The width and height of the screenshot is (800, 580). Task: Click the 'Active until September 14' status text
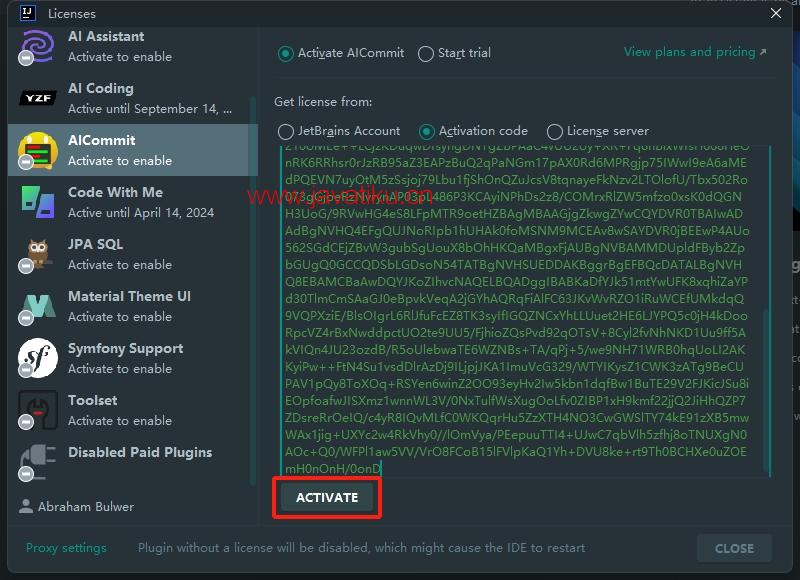[150, 109]
